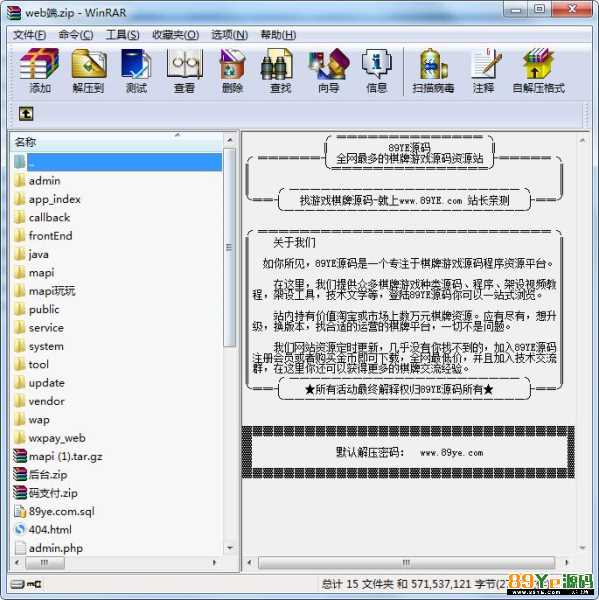Viewport: 599px width, 600px height.
Task: Click the file list scroll-down arrow
Action: (230, 548)
